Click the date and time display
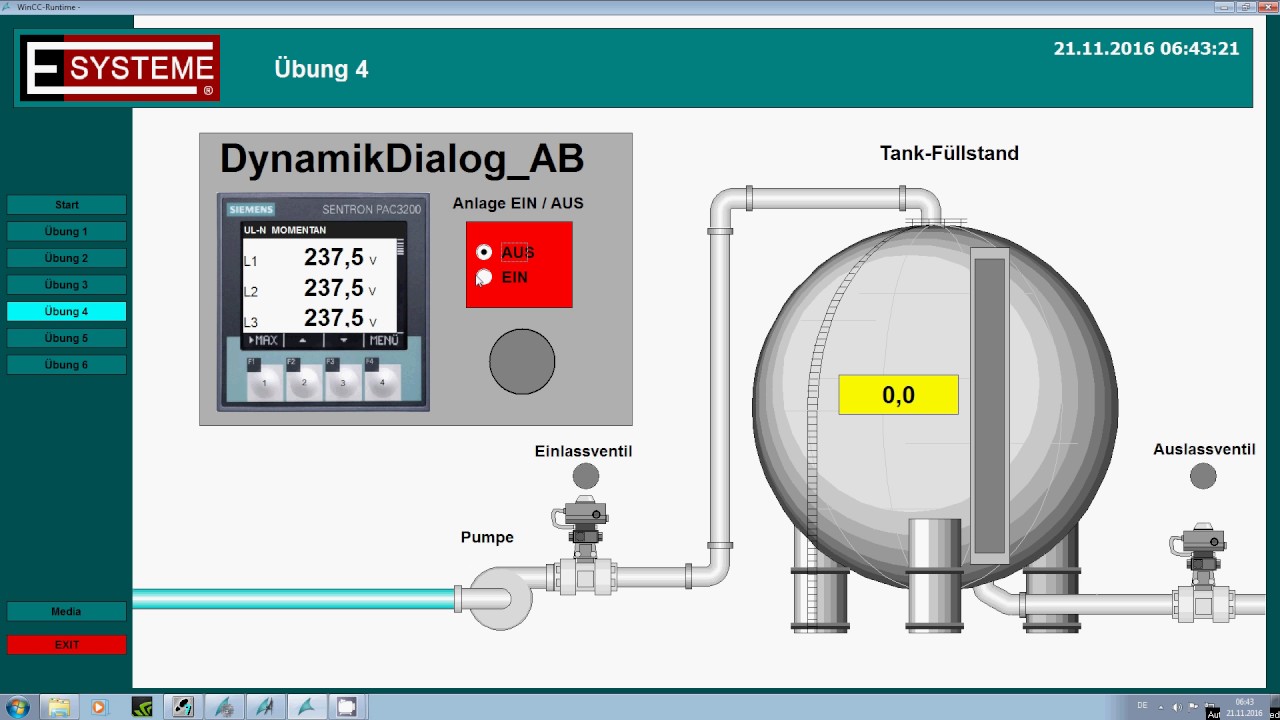Viewport: 1280px width, 720px height. (1146, 49)
